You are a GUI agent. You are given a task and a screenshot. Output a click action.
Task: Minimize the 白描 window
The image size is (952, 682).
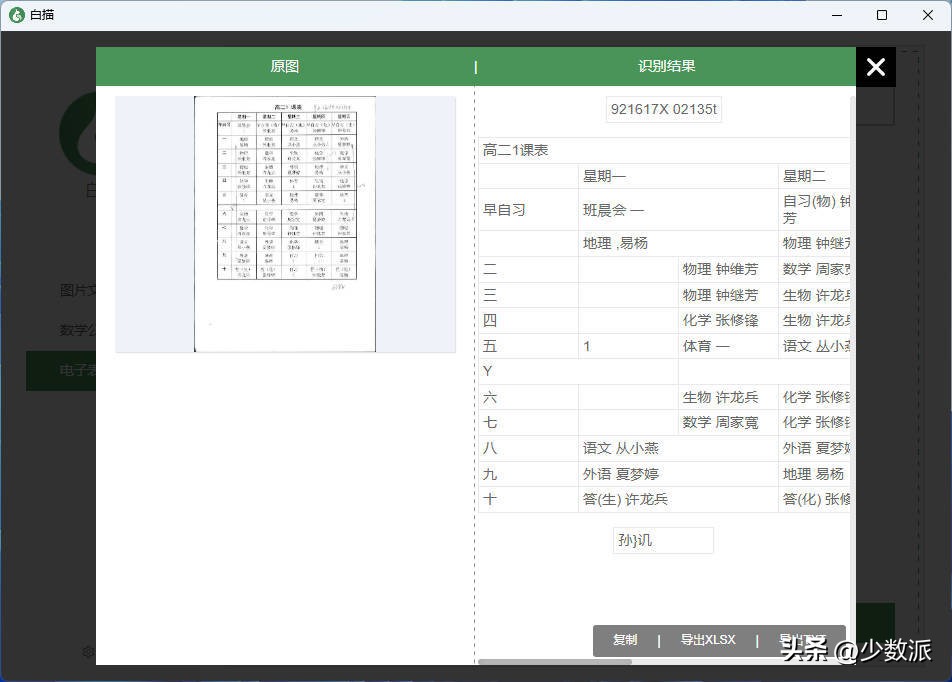(x=836, y=15)
